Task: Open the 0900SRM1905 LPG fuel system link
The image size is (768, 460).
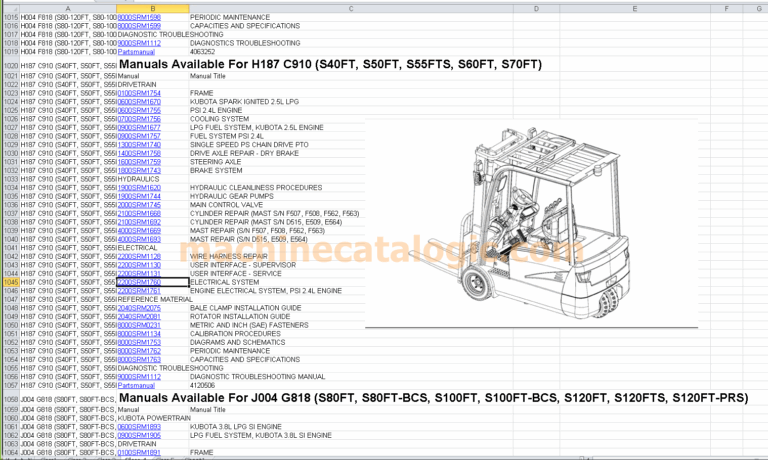Action: (x=139, y=435)
